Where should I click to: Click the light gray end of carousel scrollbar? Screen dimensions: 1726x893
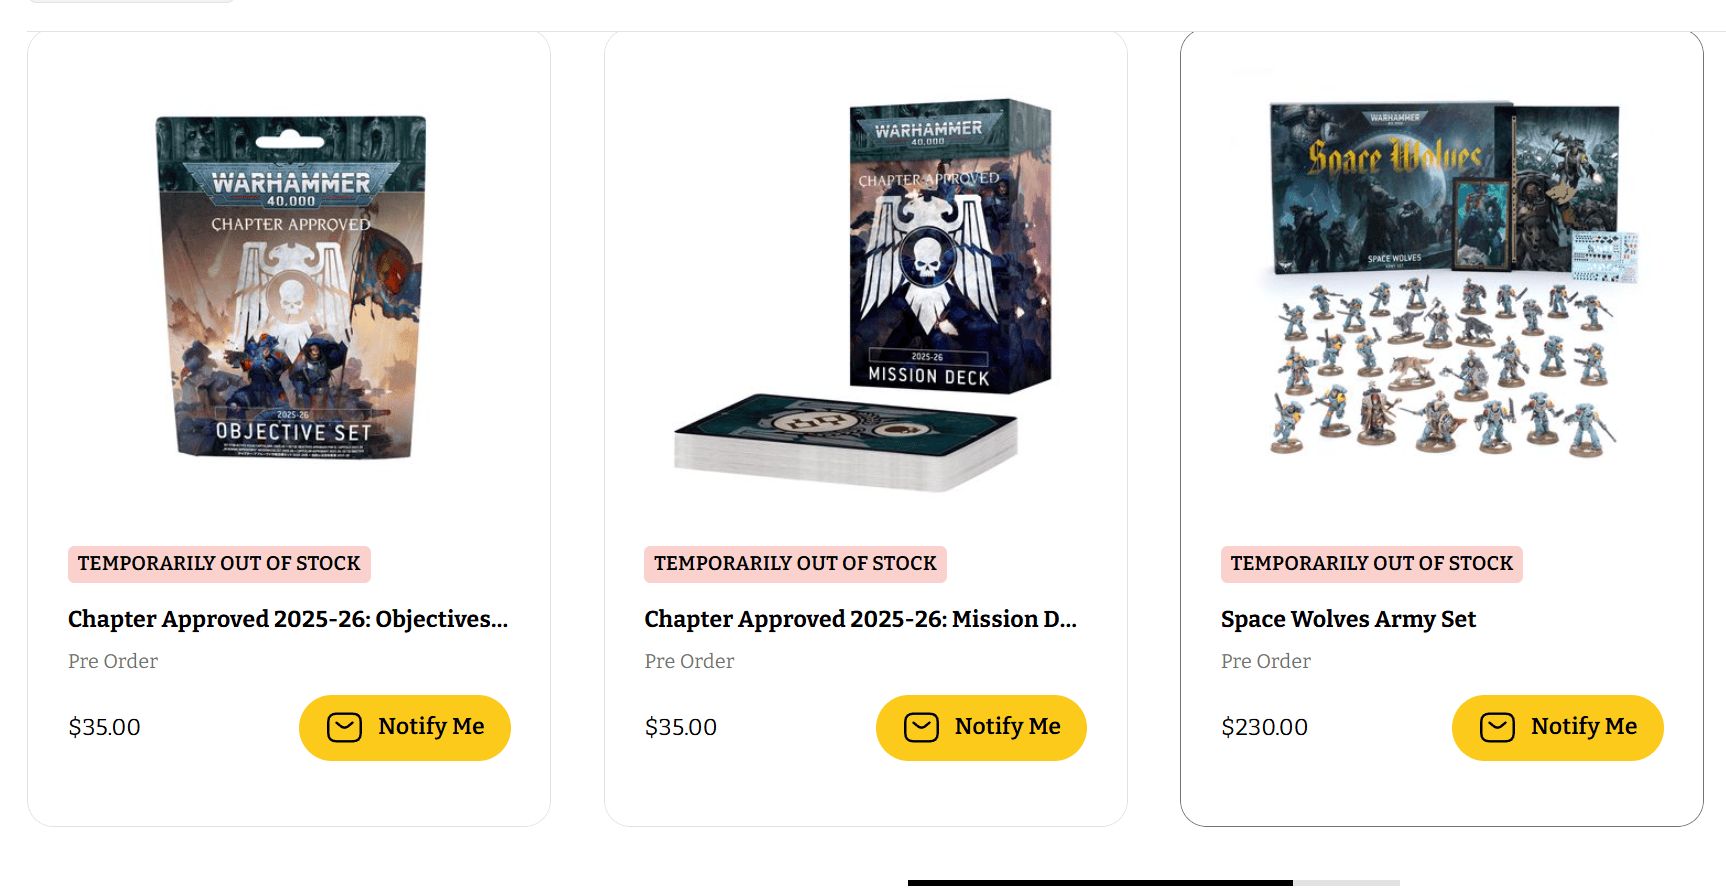point(1346,883)
